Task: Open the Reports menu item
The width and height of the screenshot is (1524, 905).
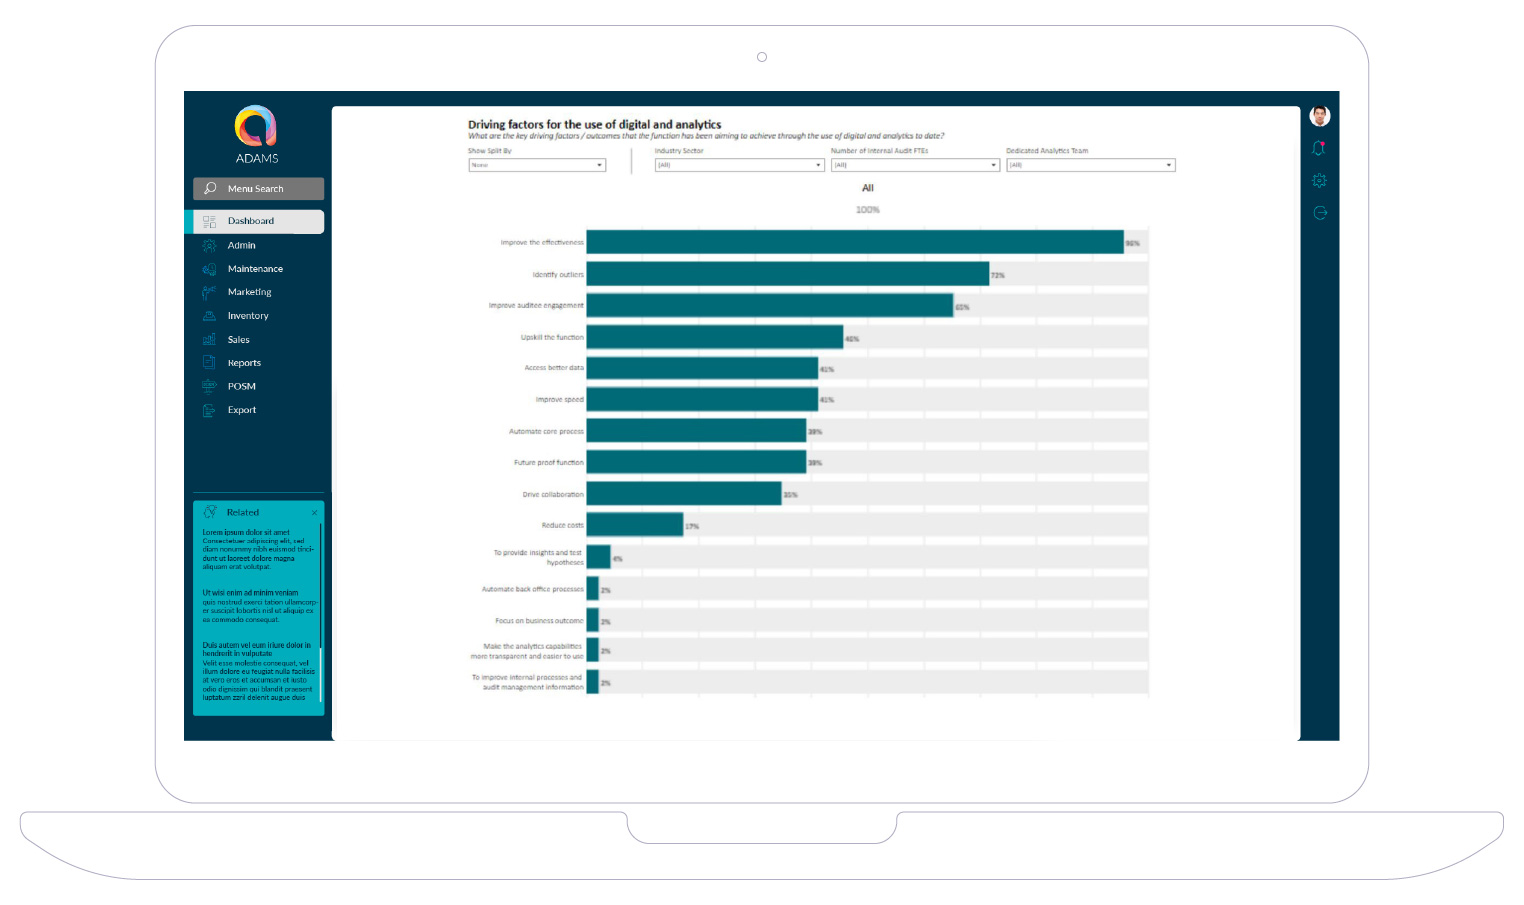Action: 244,363
